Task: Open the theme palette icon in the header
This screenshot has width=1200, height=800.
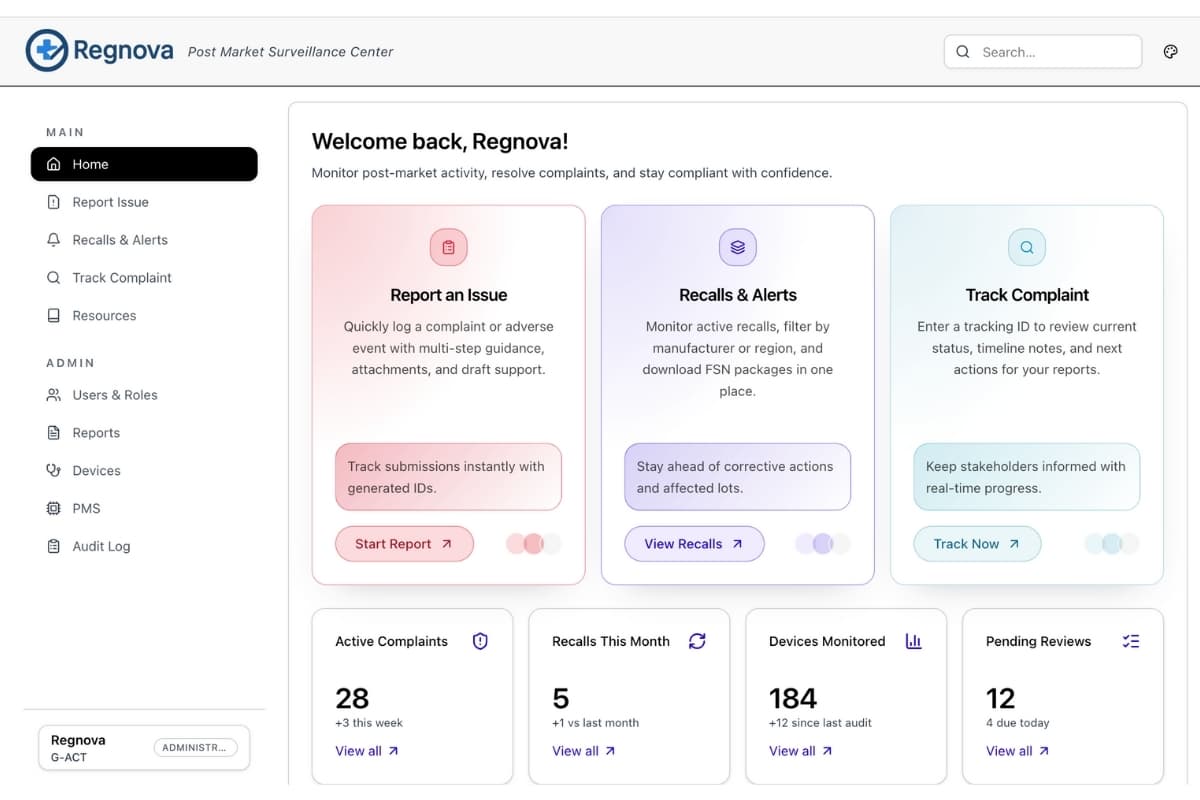Action: click(1170, 51)
